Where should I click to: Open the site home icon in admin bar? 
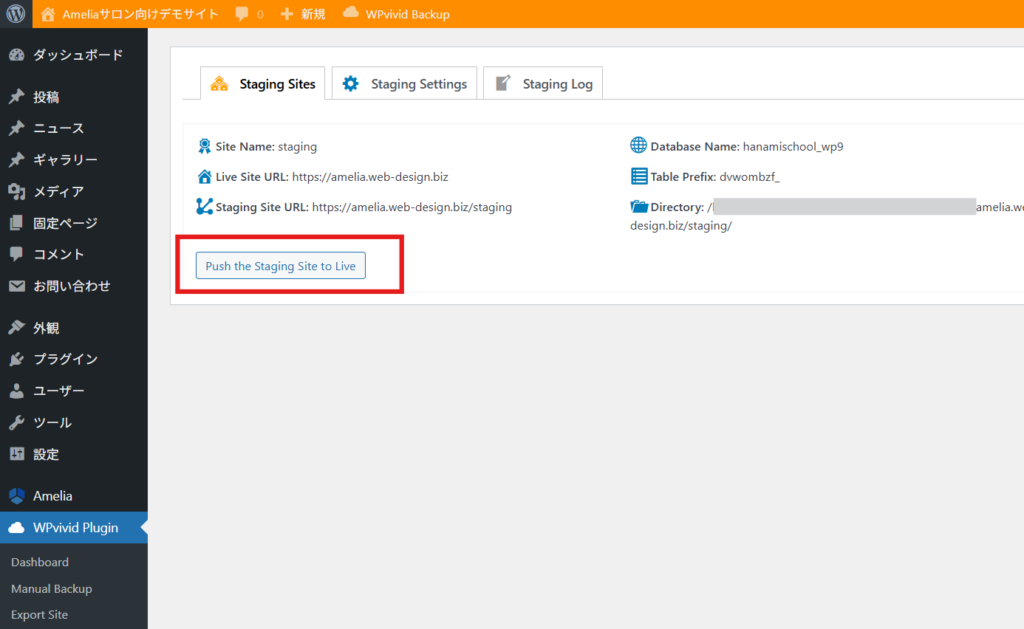[49, 14]
